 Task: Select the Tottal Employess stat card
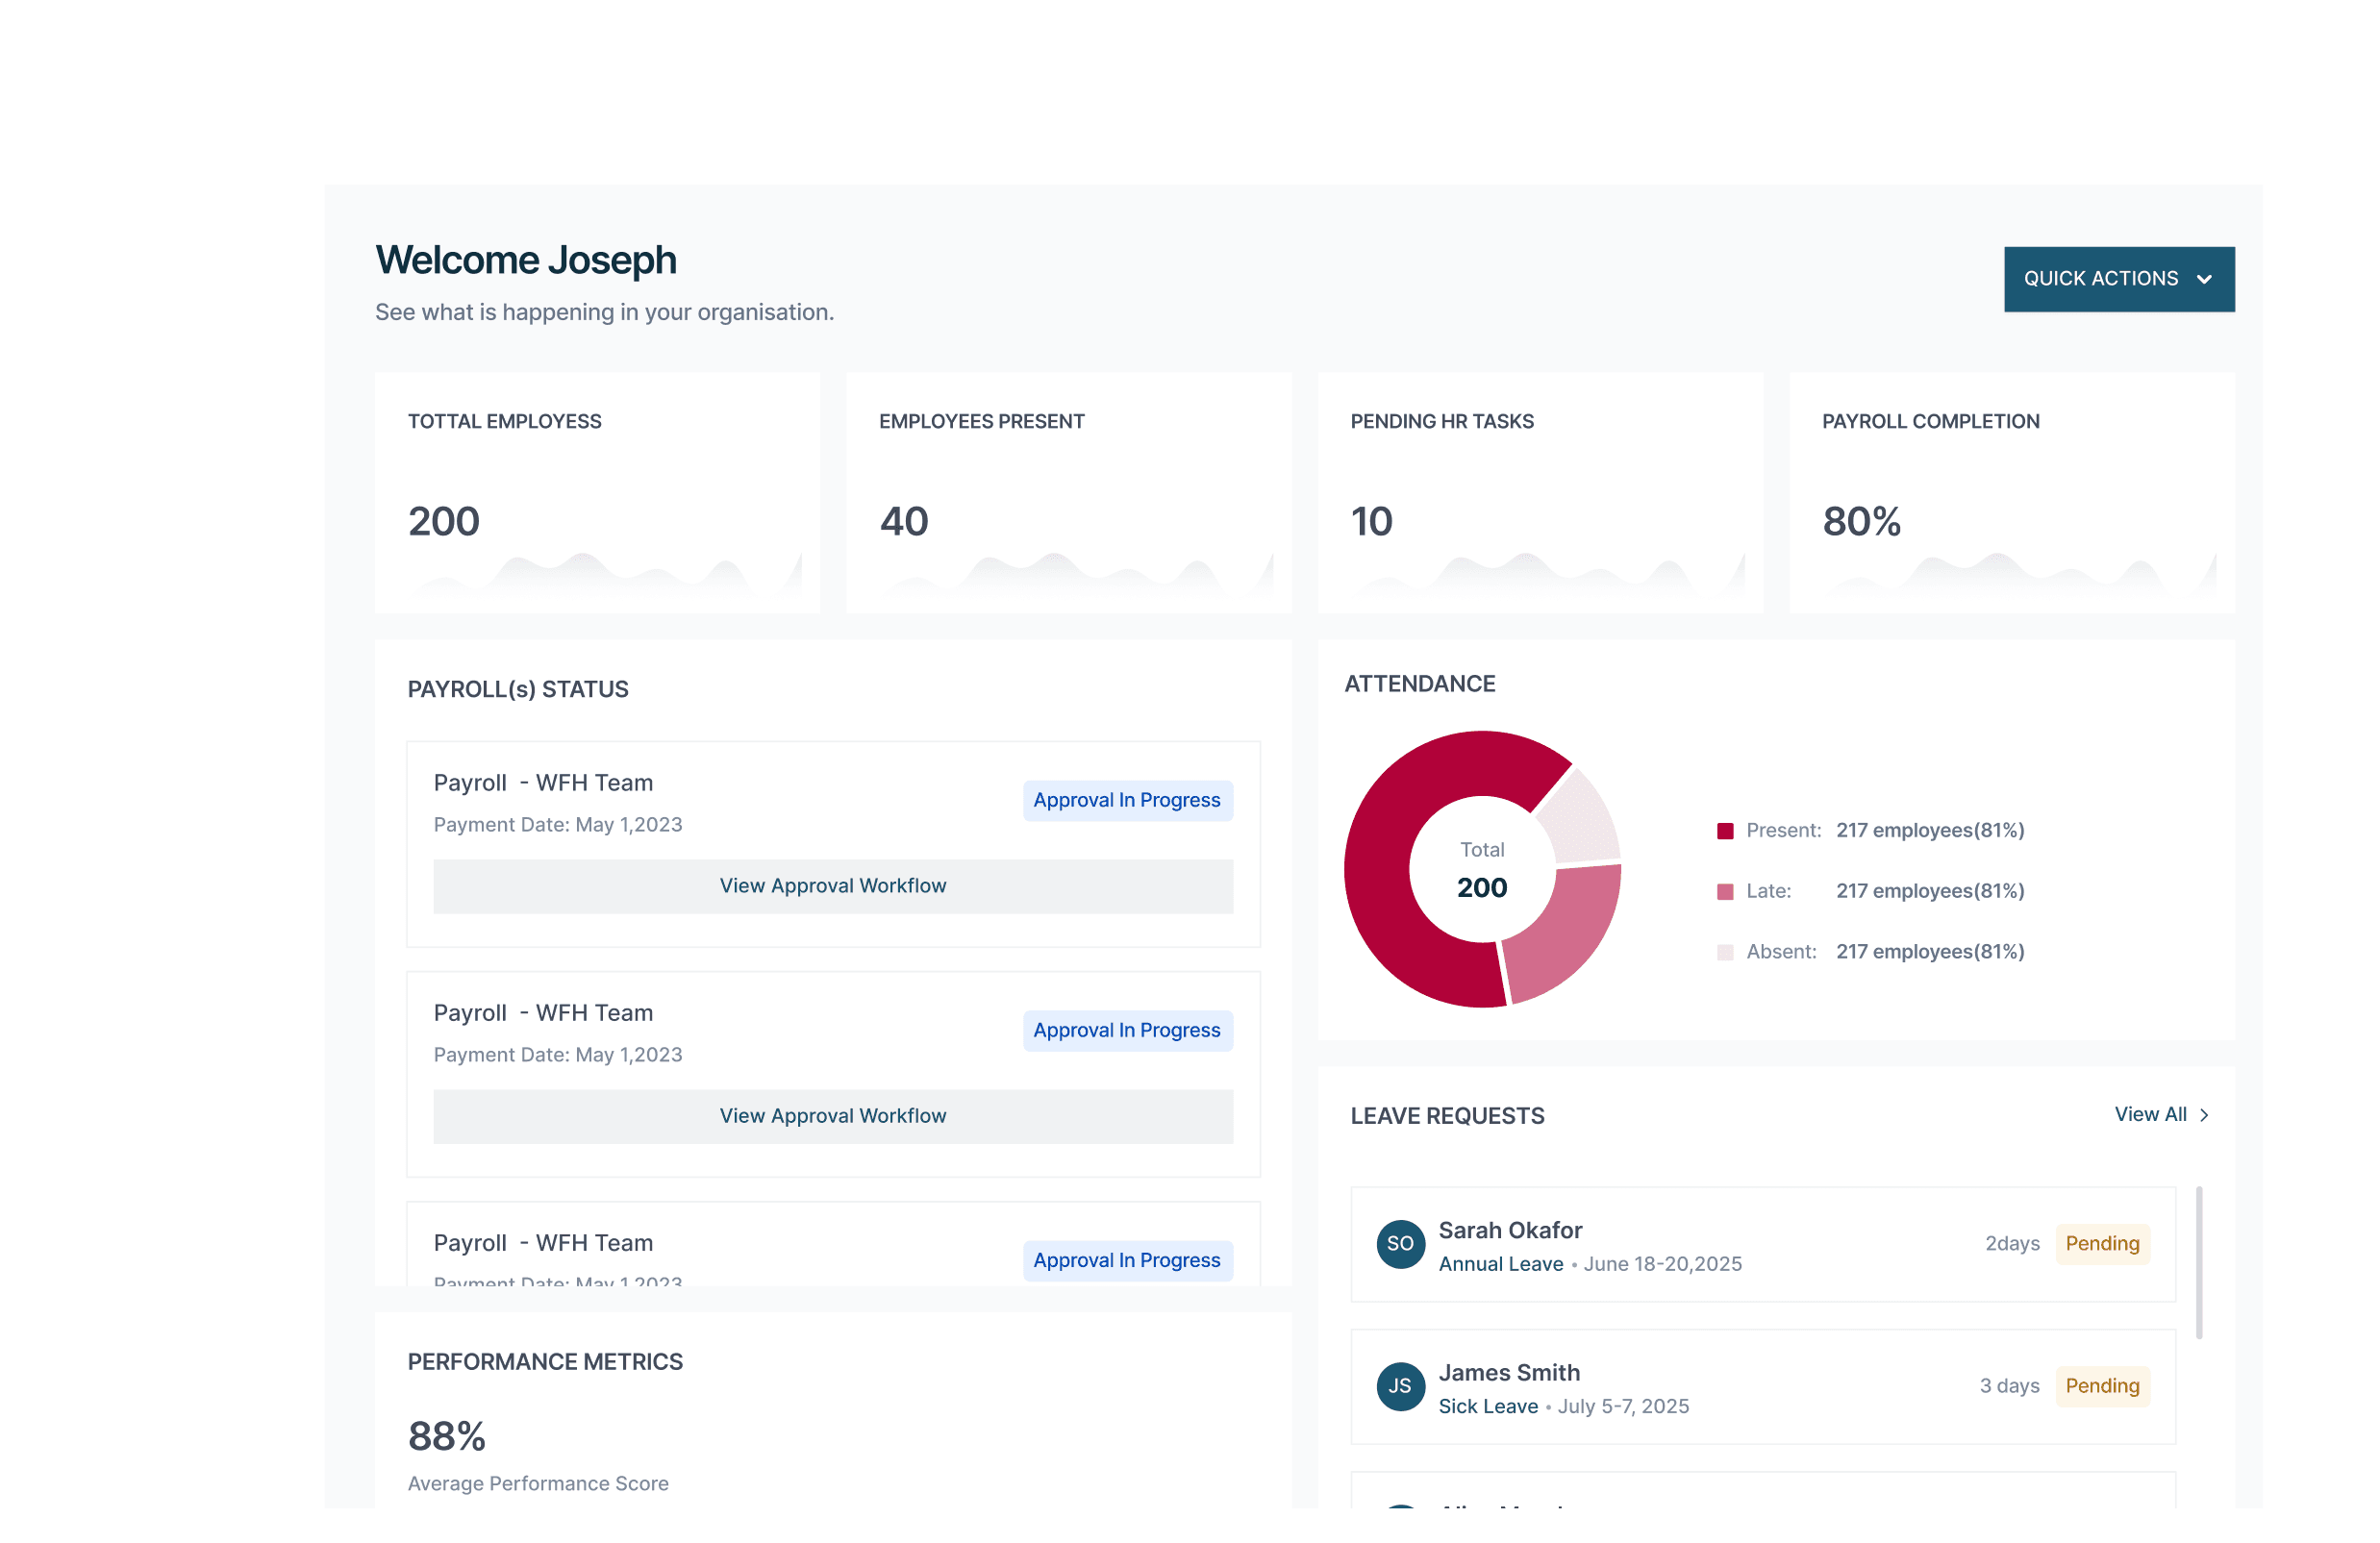597,492
